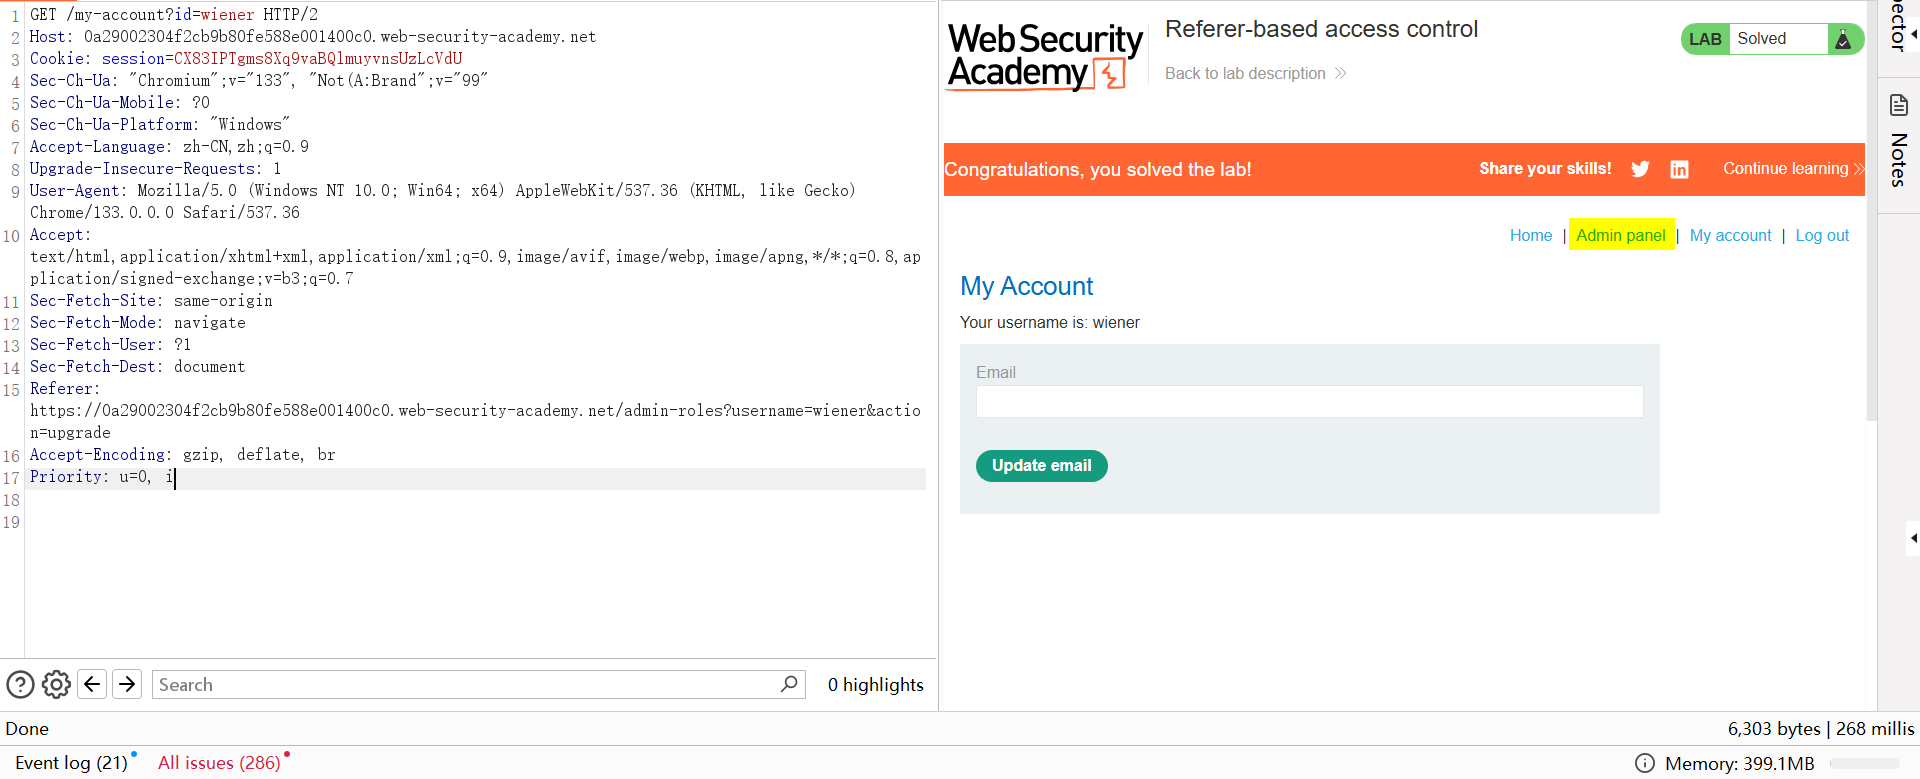Share on Twitter bird icon
The width and height of the screenshot is (1920, 779).
pyautogui.click(x=1640, y=169)
